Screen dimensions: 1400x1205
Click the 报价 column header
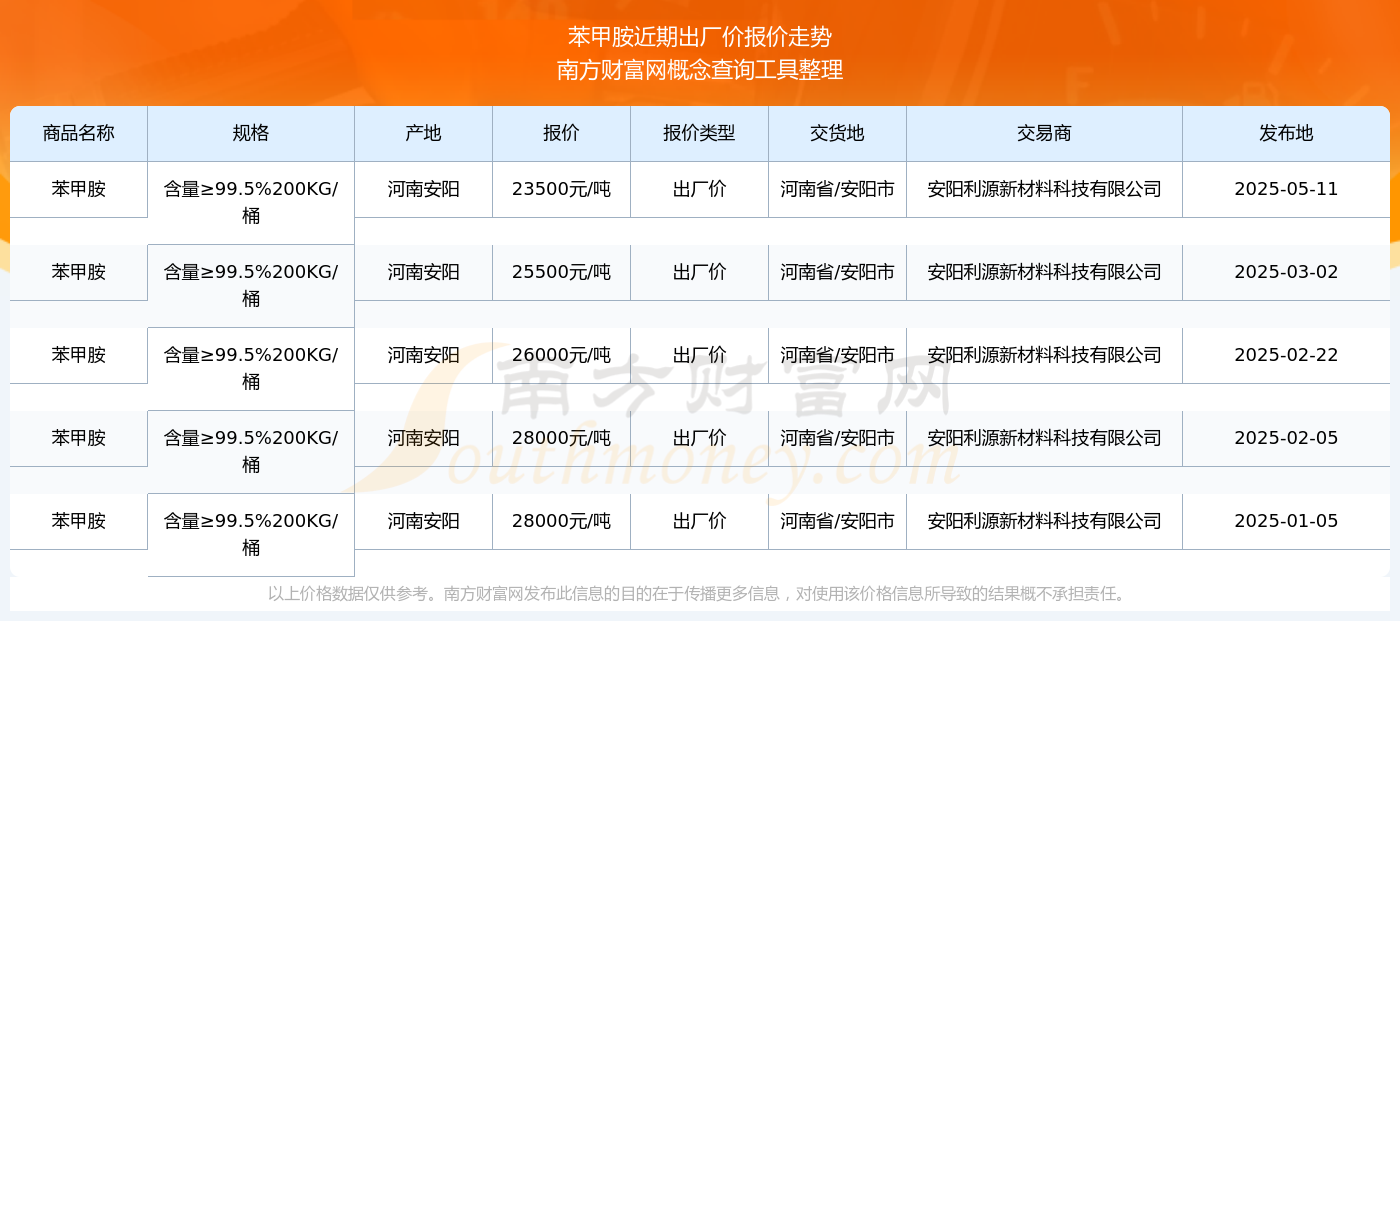coord(561,133)
